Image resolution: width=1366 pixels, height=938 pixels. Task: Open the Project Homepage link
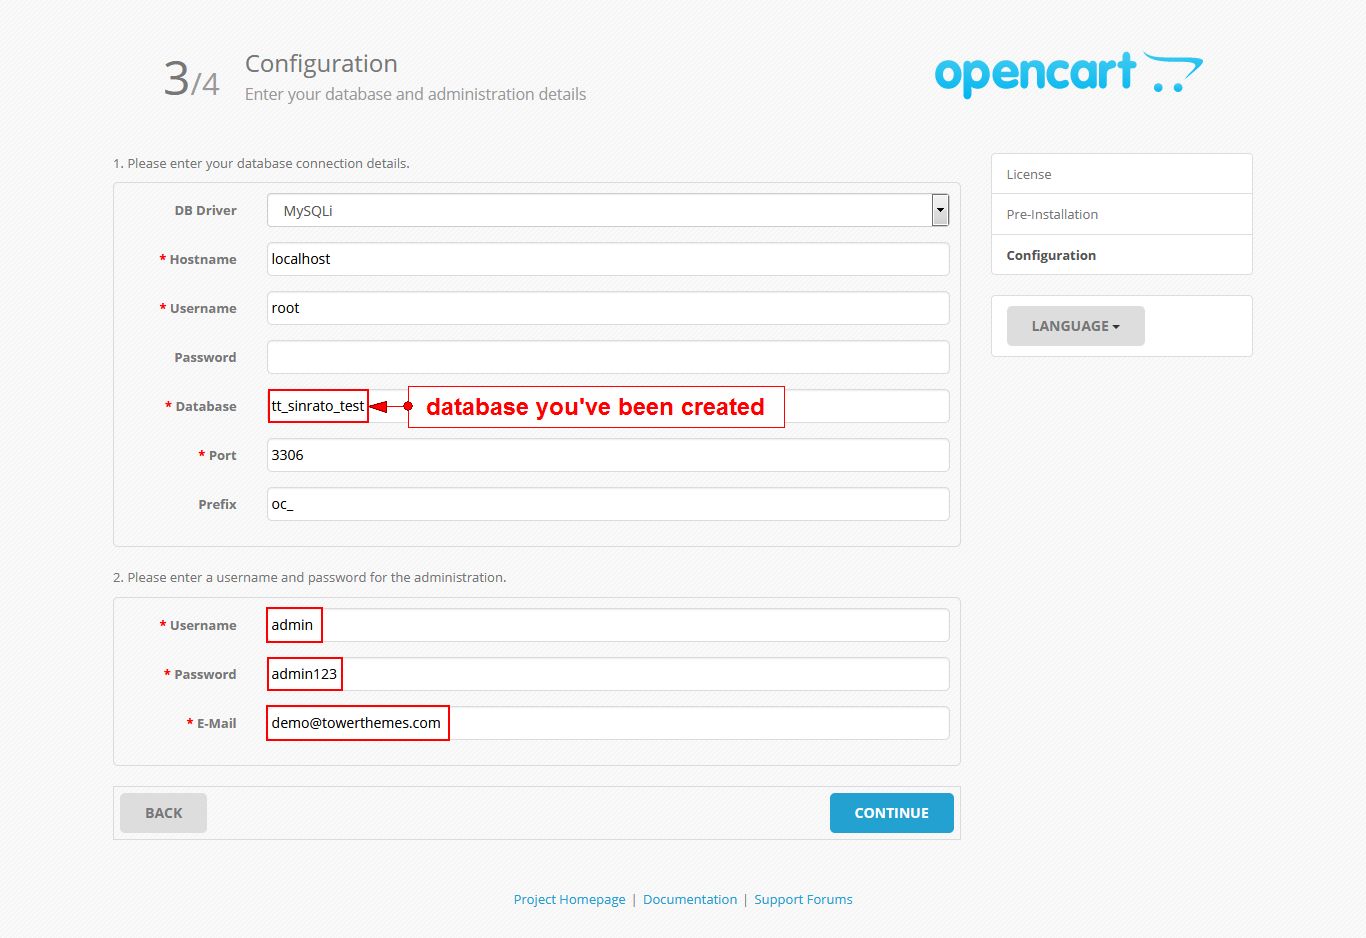point(569,899)
